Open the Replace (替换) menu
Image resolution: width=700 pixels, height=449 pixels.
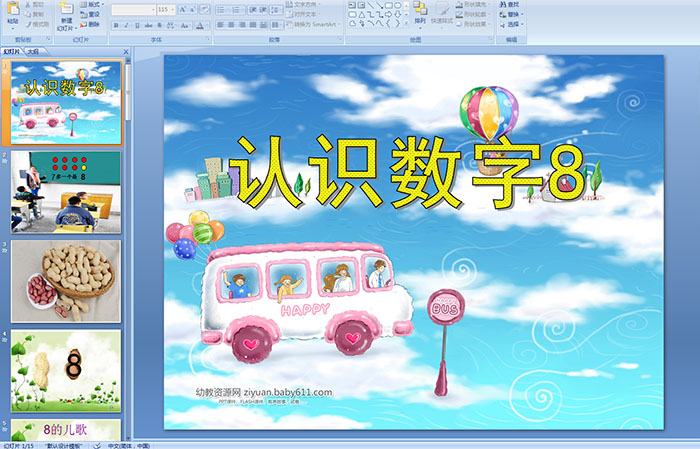coord(512,14)
